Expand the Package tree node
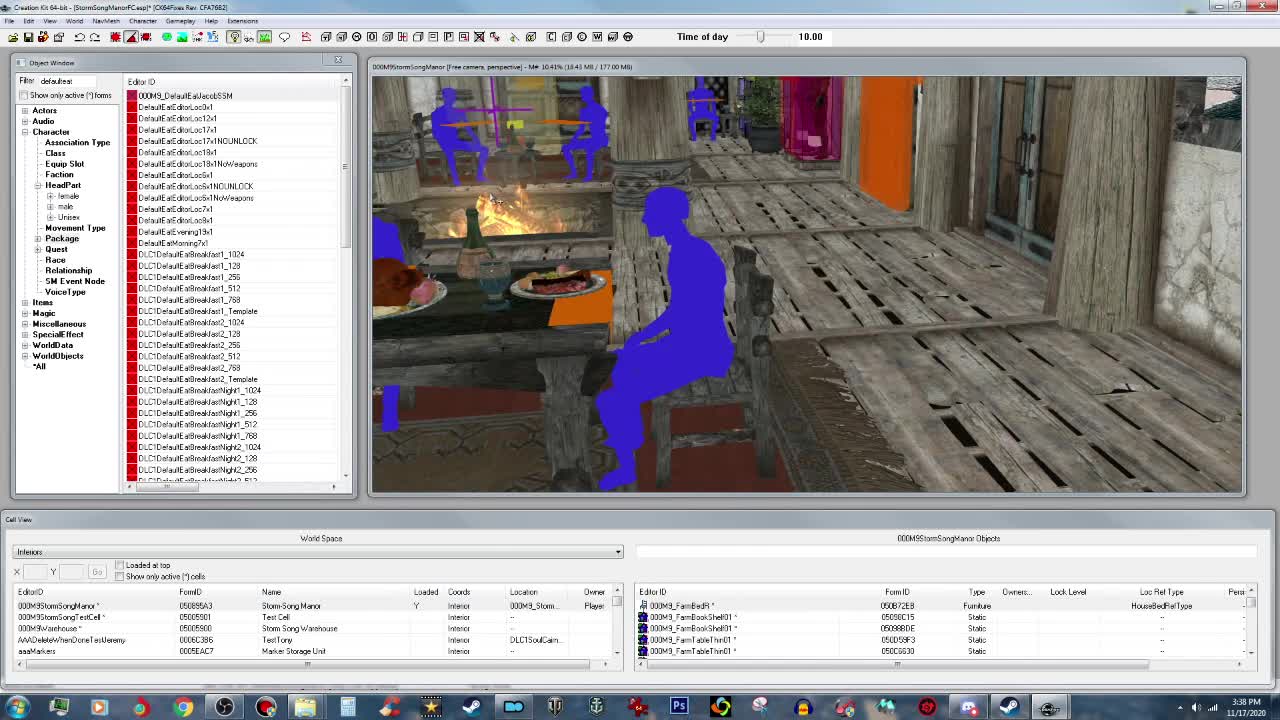Image resolution: width=1280 pixels, height=720 pixels. click(x=38, y=239)
